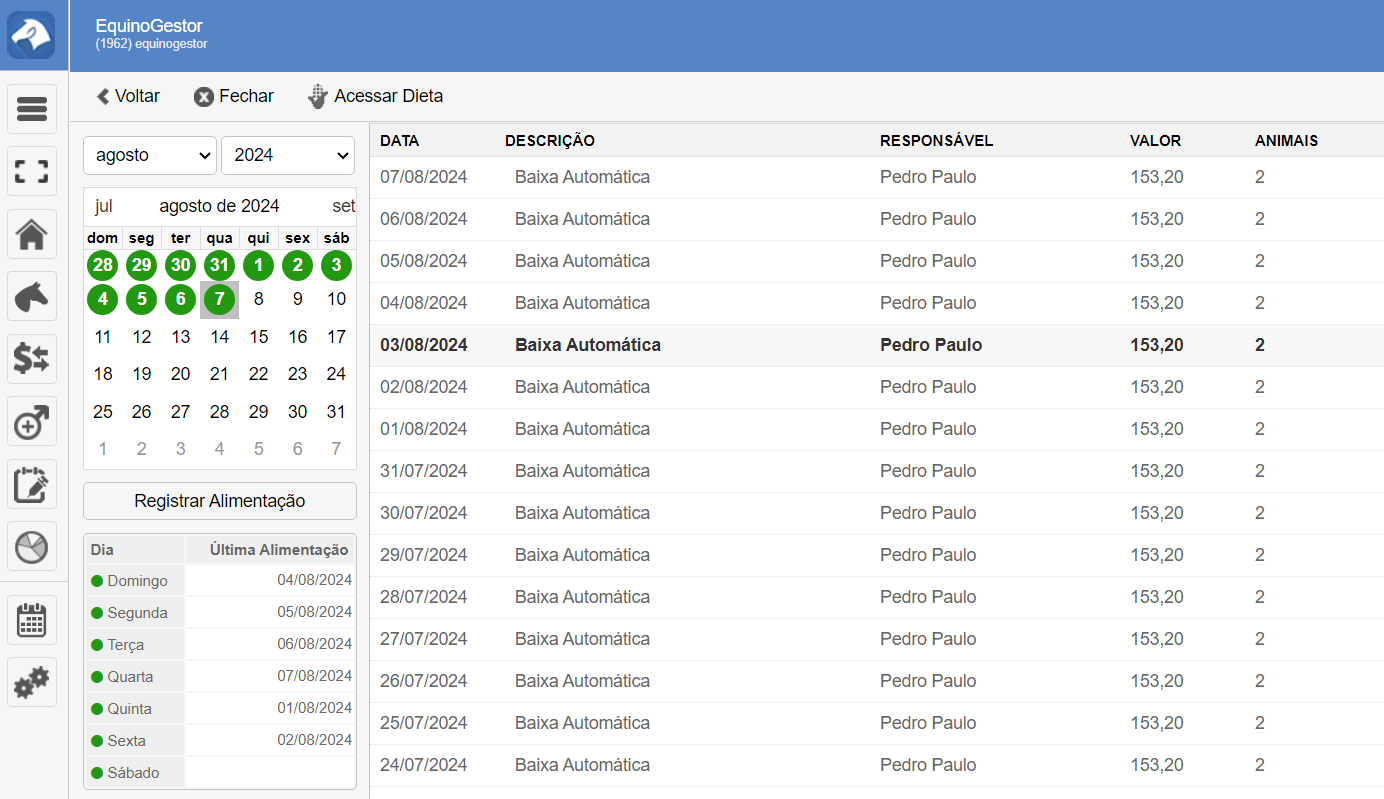Open the calendar icon in sidebar
This screenshot has width=1384, height=799.
coord(32,620)
